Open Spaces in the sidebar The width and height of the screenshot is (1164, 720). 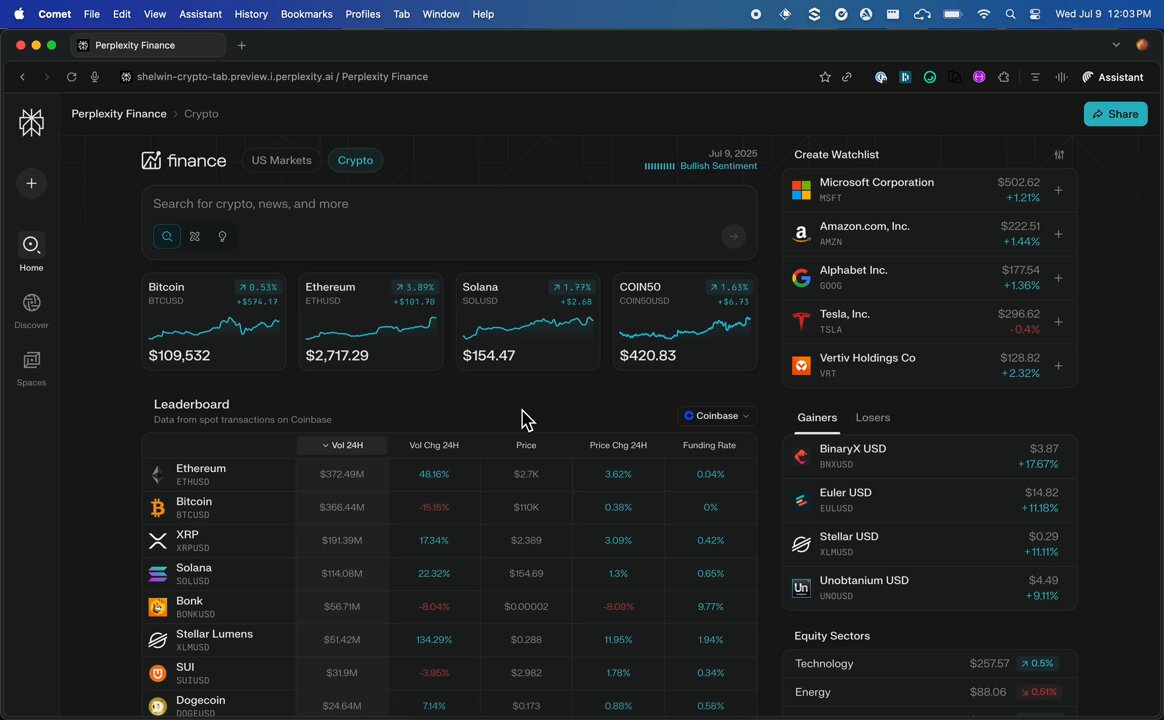tap(31, 367)
